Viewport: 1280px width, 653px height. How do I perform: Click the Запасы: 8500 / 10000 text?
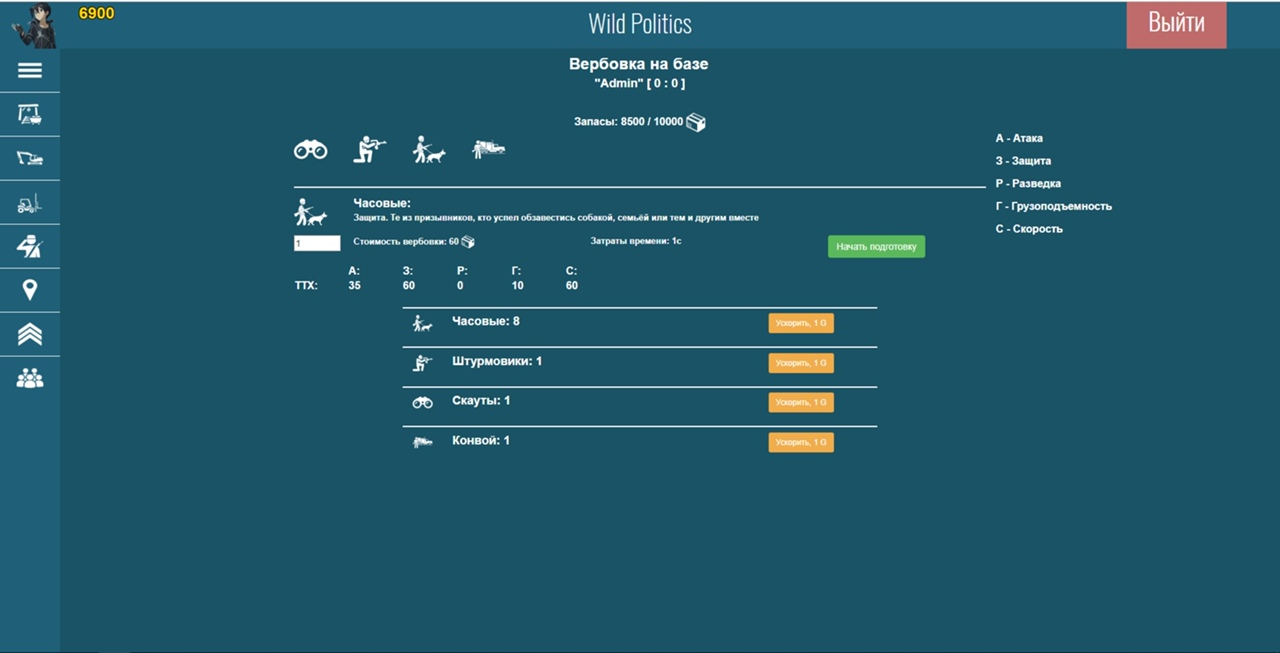click(628, 122)
